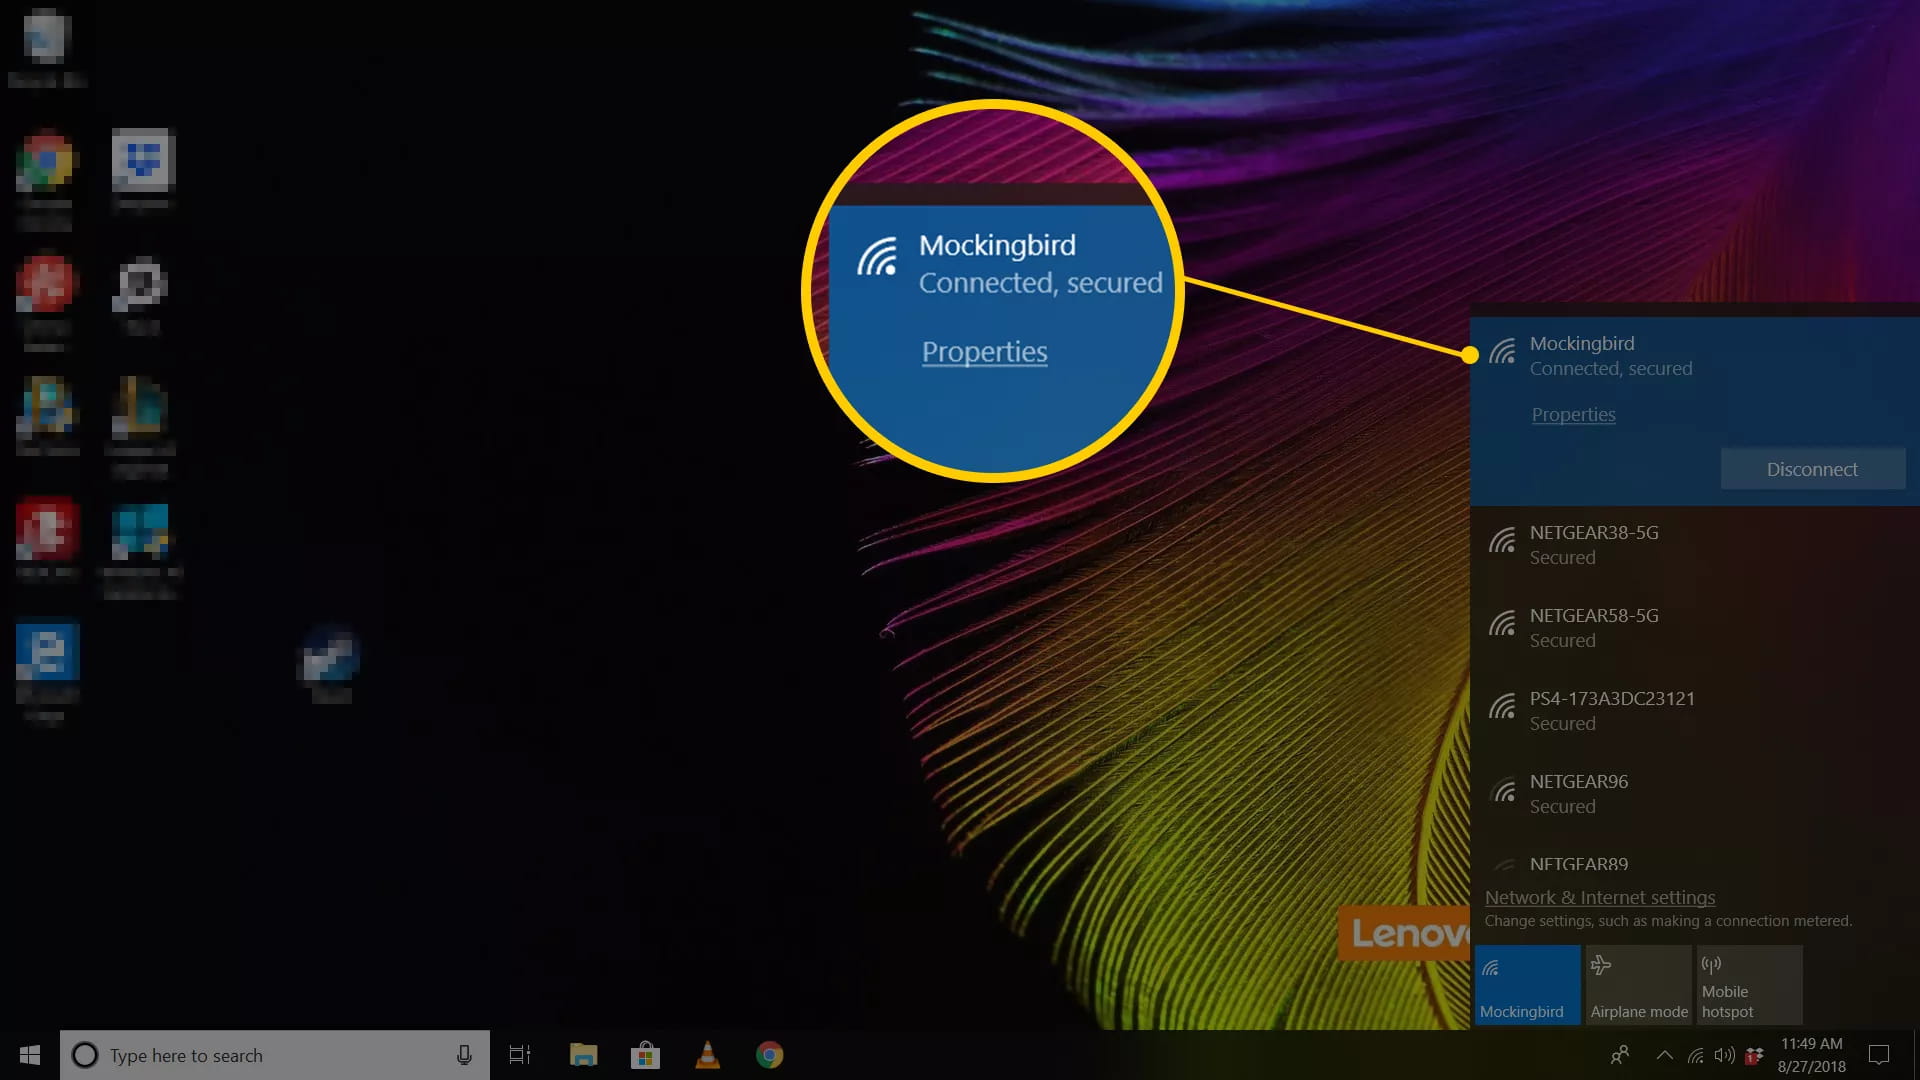Toggle Airplane mode tile

click(x=1638, y=985)
